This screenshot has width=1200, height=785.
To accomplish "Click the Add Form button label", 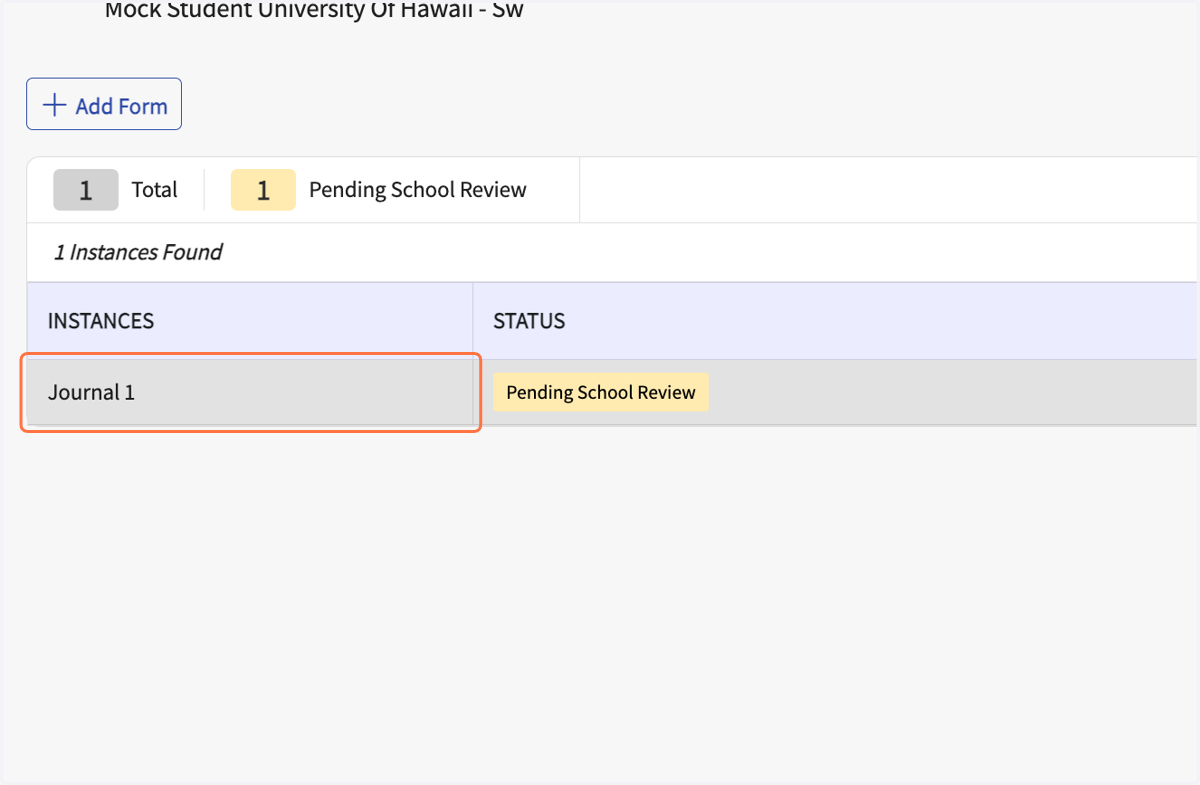I will (121, 106).
